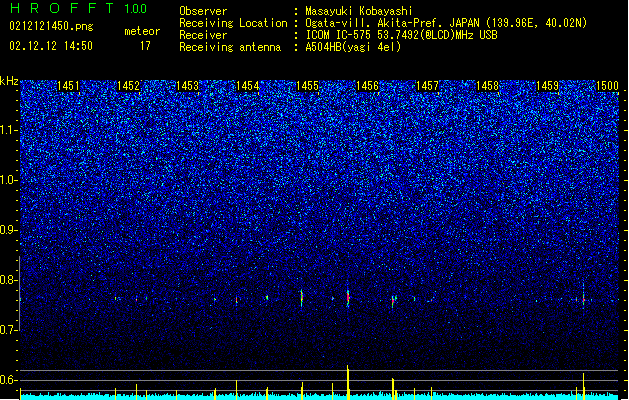
Task: Click the tallest yellow amplitude spike below 1456
Action: click(x=348, y=382)
